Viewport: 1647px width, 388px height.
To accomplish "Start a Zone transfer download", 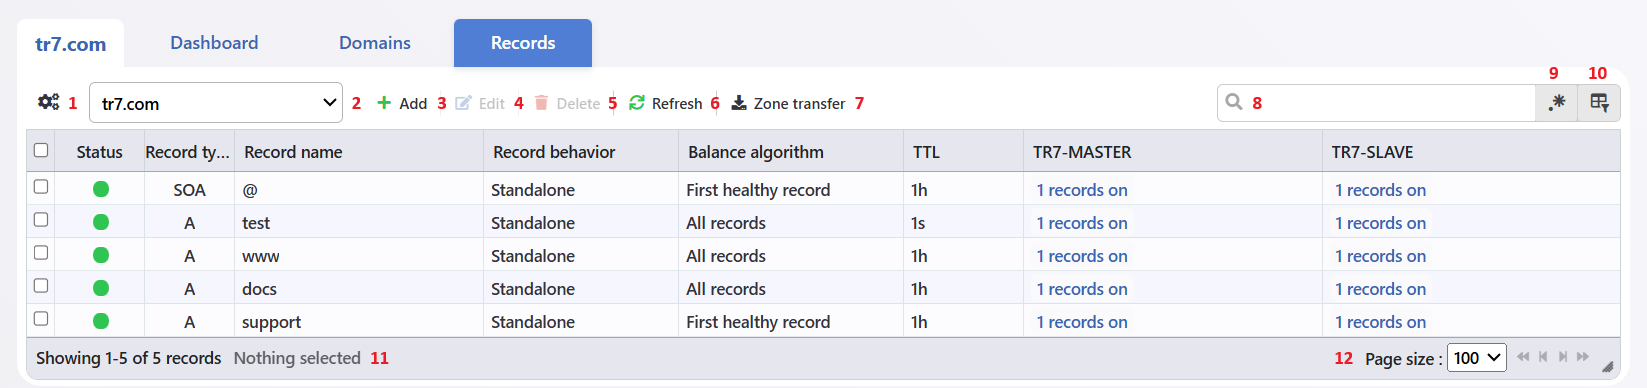I will [789, 103].
